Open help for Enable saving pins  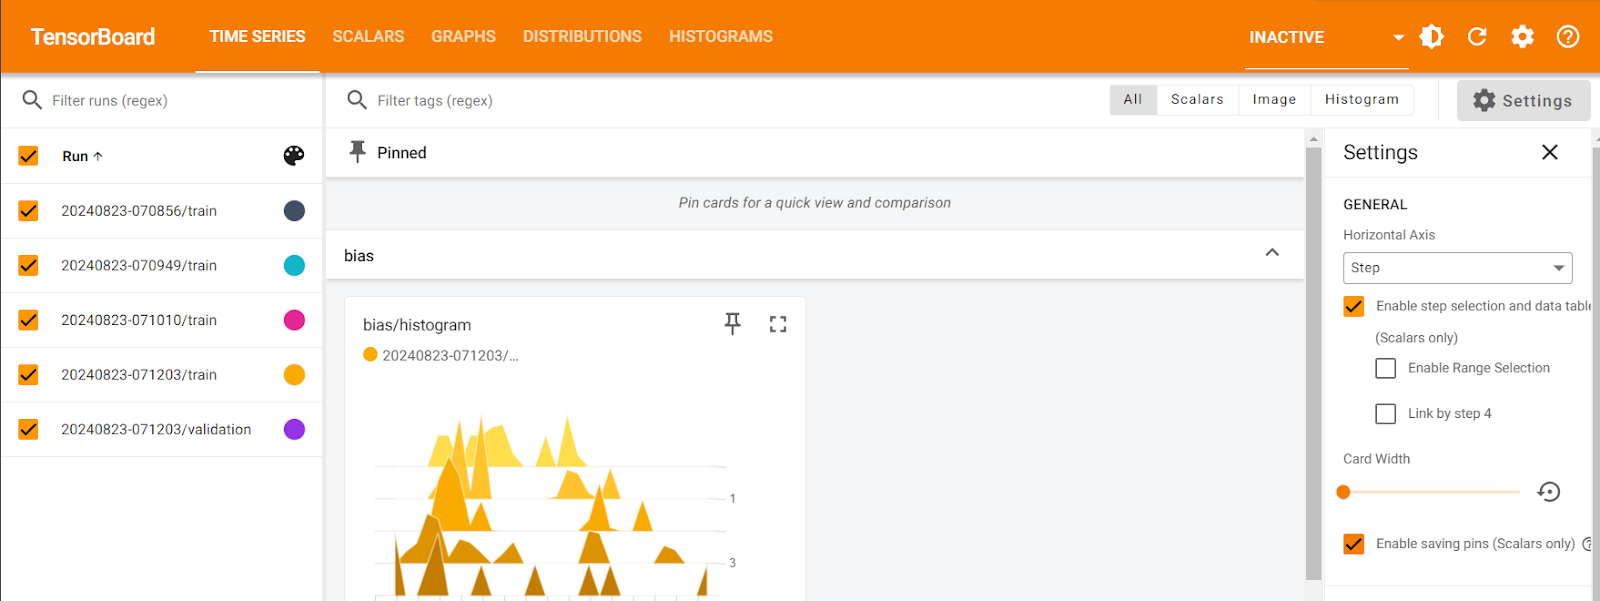click(1587, 544)
